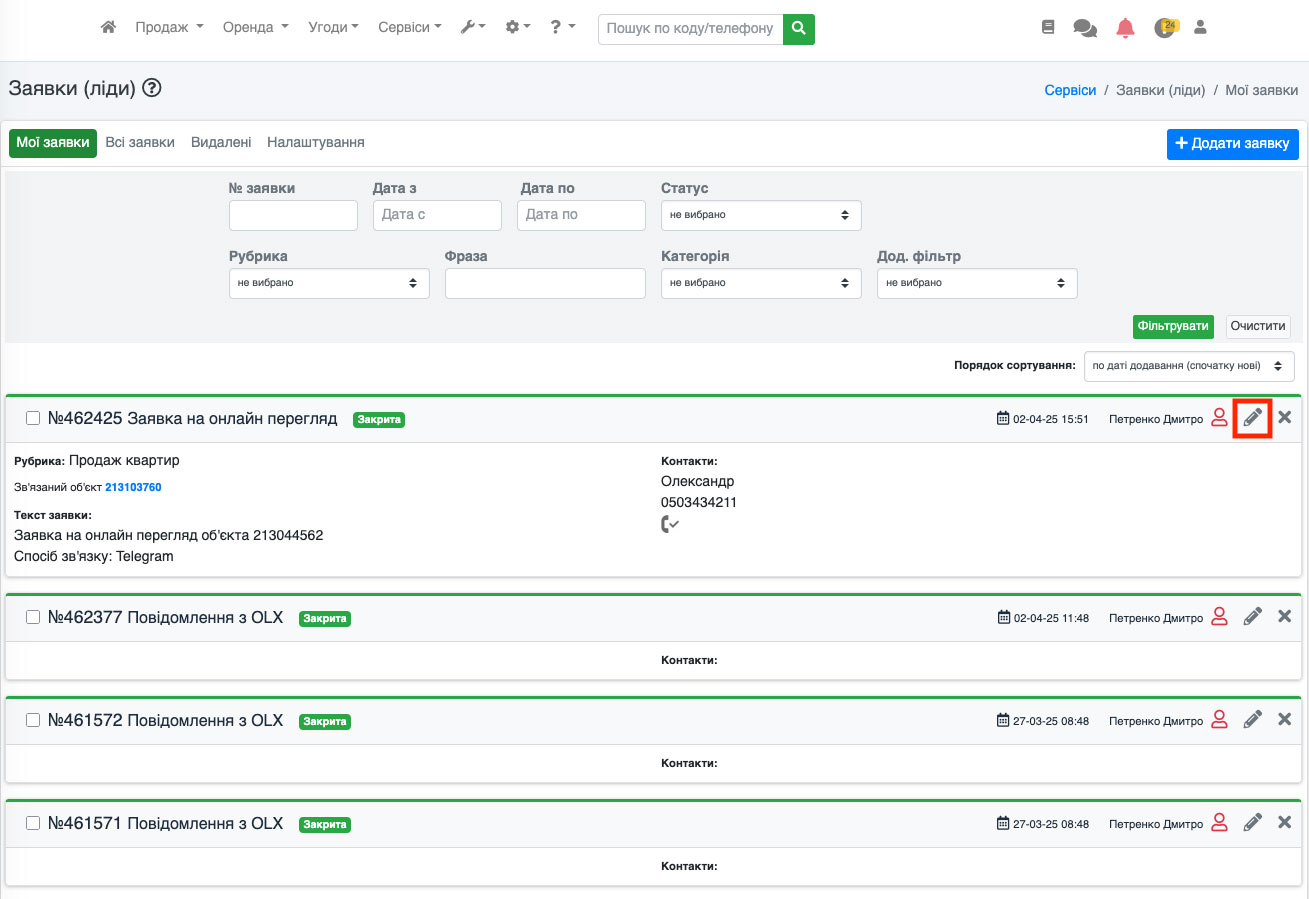Click the Фраза input field
Viewport: 1309px width, 899px height.
point(545,283)
